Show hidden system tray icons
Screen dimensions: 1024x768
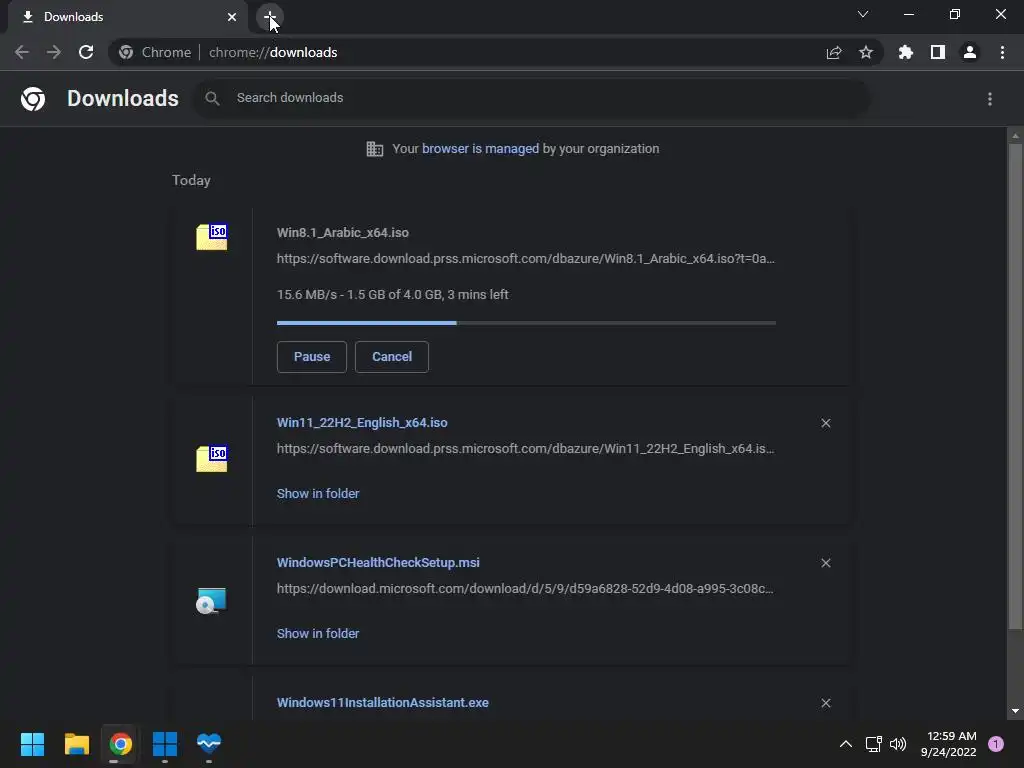tap(846, 744)
